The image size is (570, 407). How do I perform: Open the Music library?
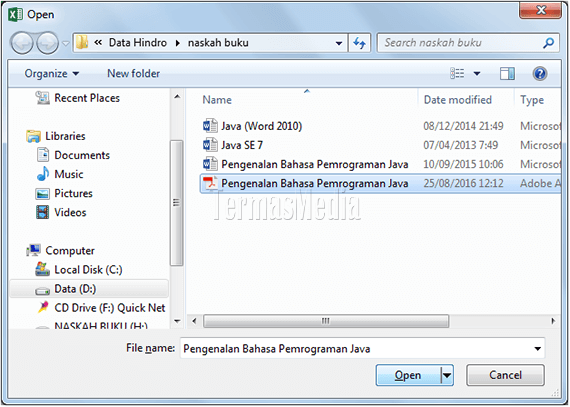(x=69, y=174)
